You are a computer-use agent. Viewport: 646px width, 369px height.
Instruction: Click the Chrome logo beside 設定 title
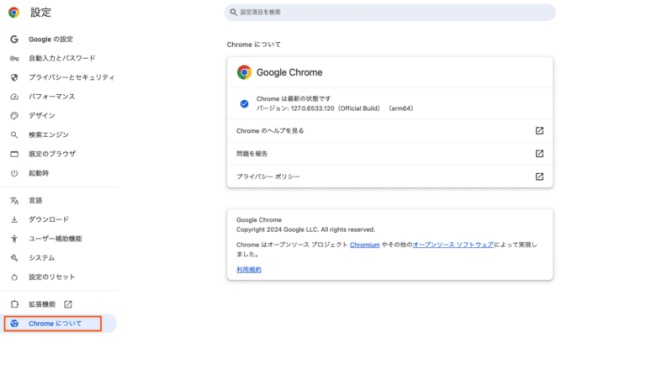pyautogui.click(x=14, y=12)
